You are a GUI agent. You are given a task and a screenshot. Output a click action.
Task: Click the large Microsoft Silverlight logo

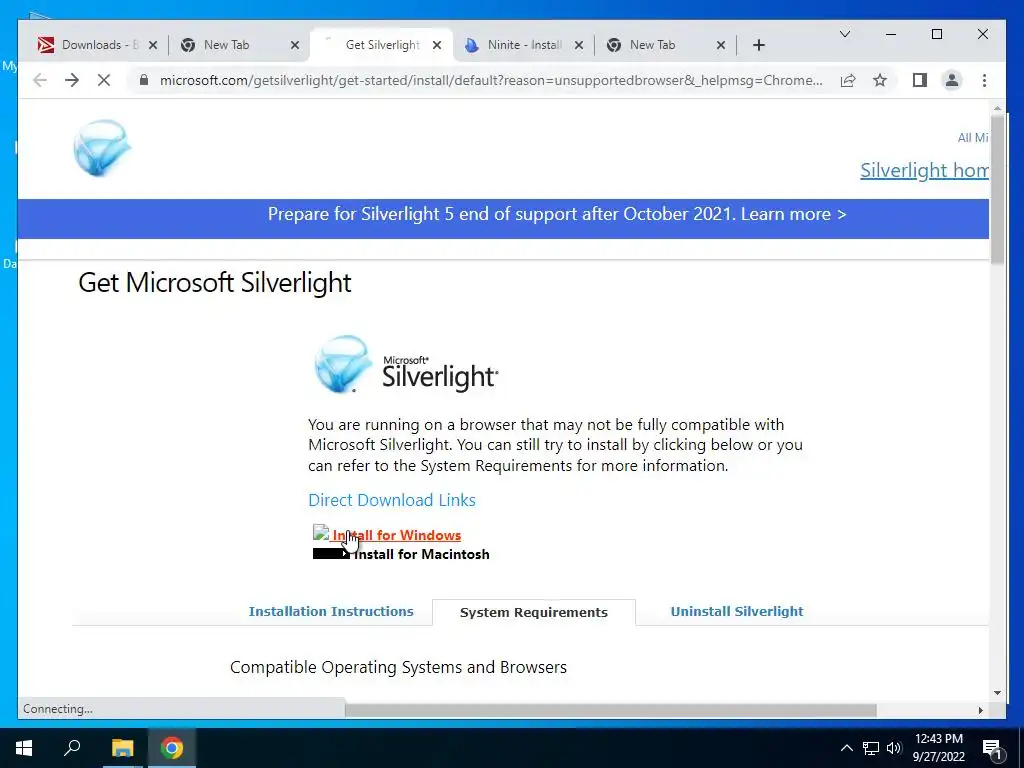pos(406,364)
